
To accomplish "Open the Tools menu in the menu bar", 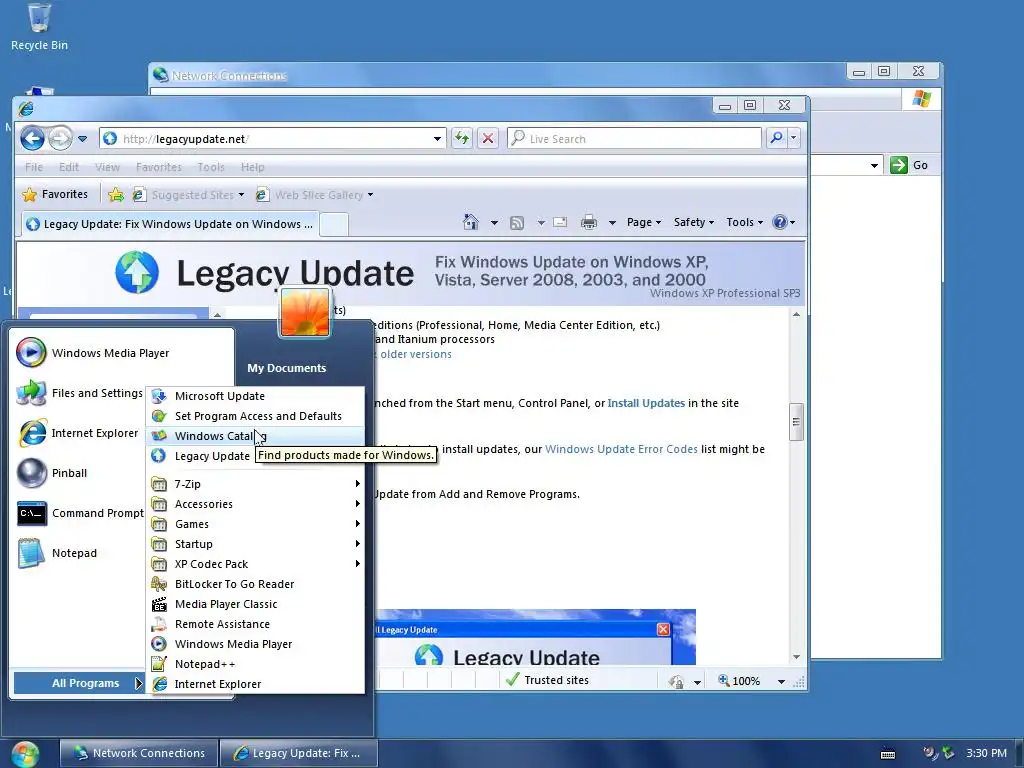I will click(211, 167).
